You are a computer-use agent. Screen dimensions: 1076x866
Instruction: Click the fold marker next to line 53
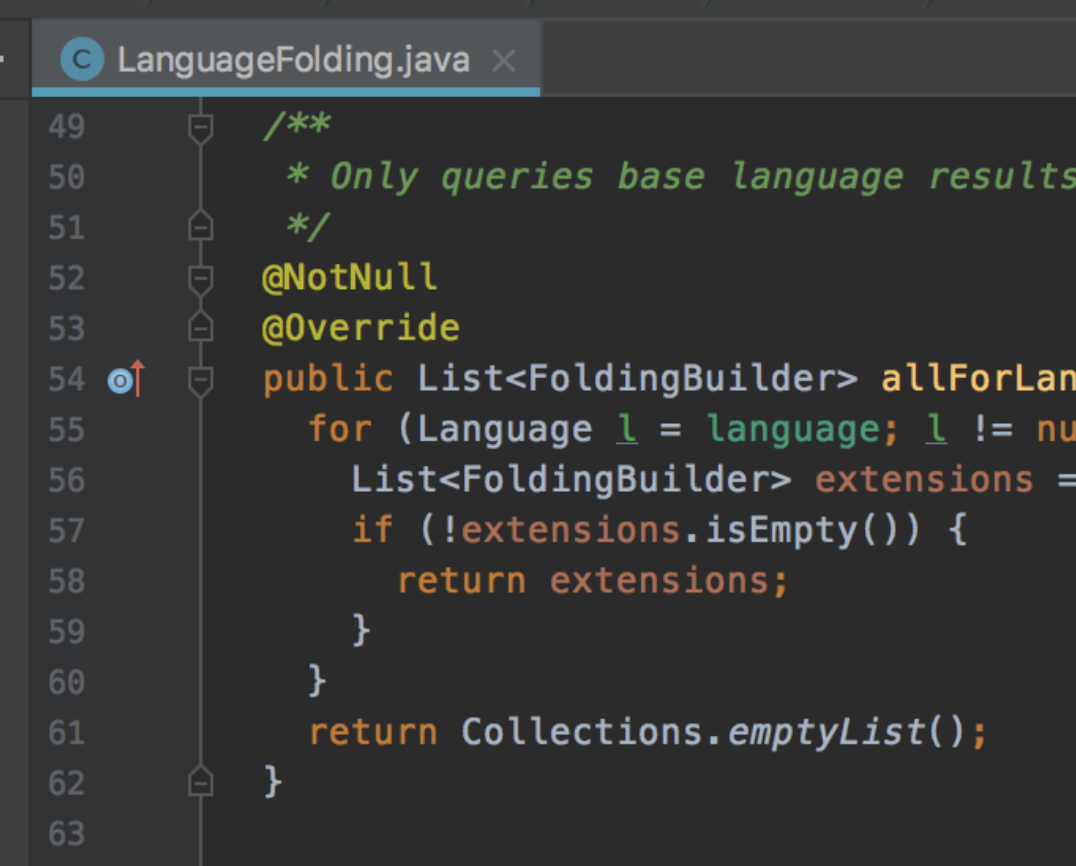point(200,327)
